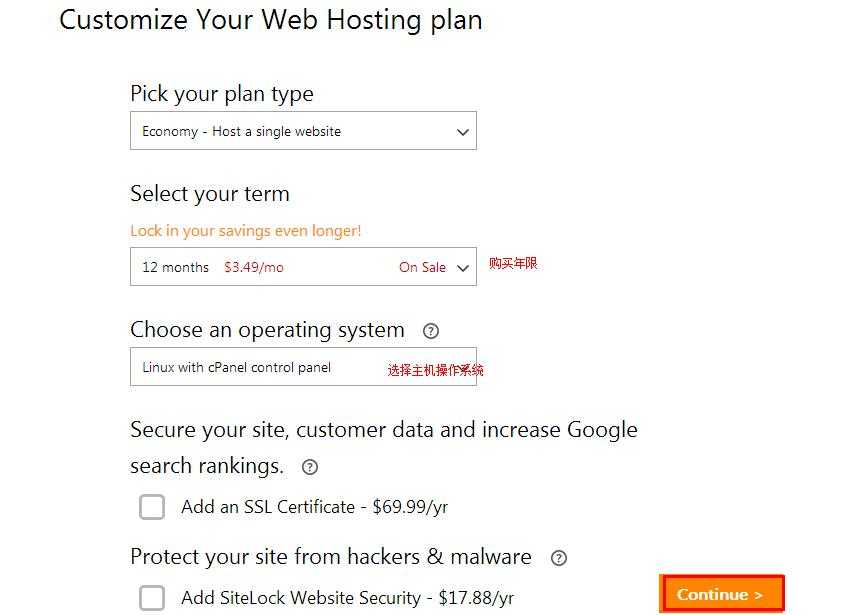The image size is (866, 615).
Task: Click the "Add an SSL Certificate - $69.99/yr" label
Action: [x=314, y=507]
